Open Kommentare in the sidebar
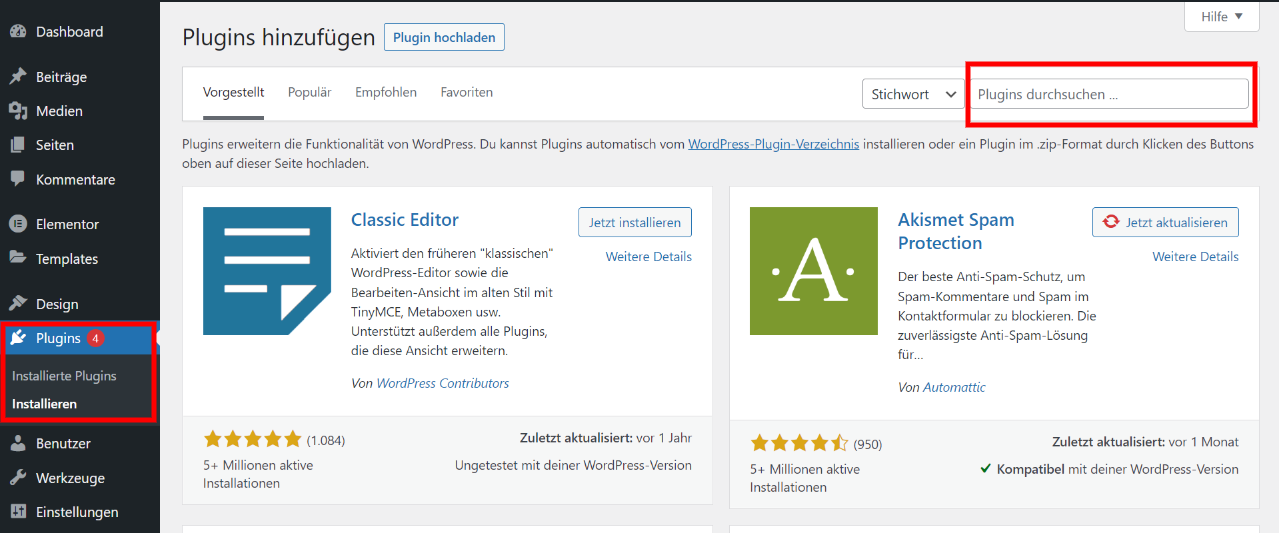 [75, 180]
